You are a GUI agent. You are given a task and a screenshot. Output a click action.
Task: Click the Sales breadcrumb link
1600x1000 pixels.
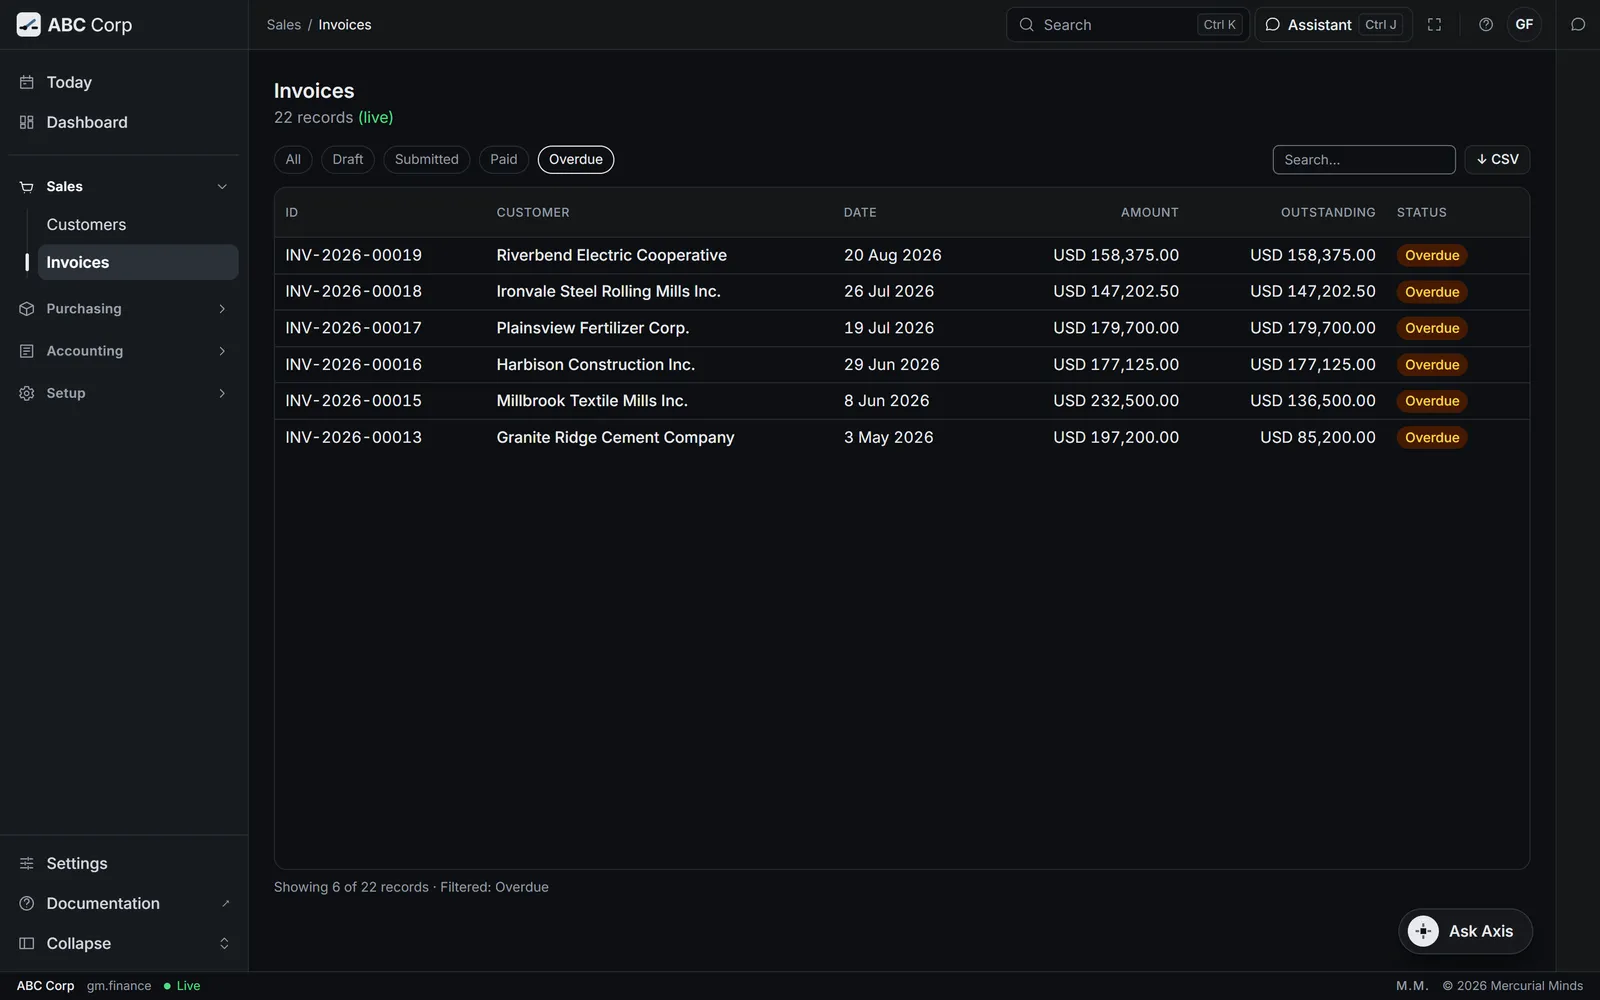coord(284,25)
